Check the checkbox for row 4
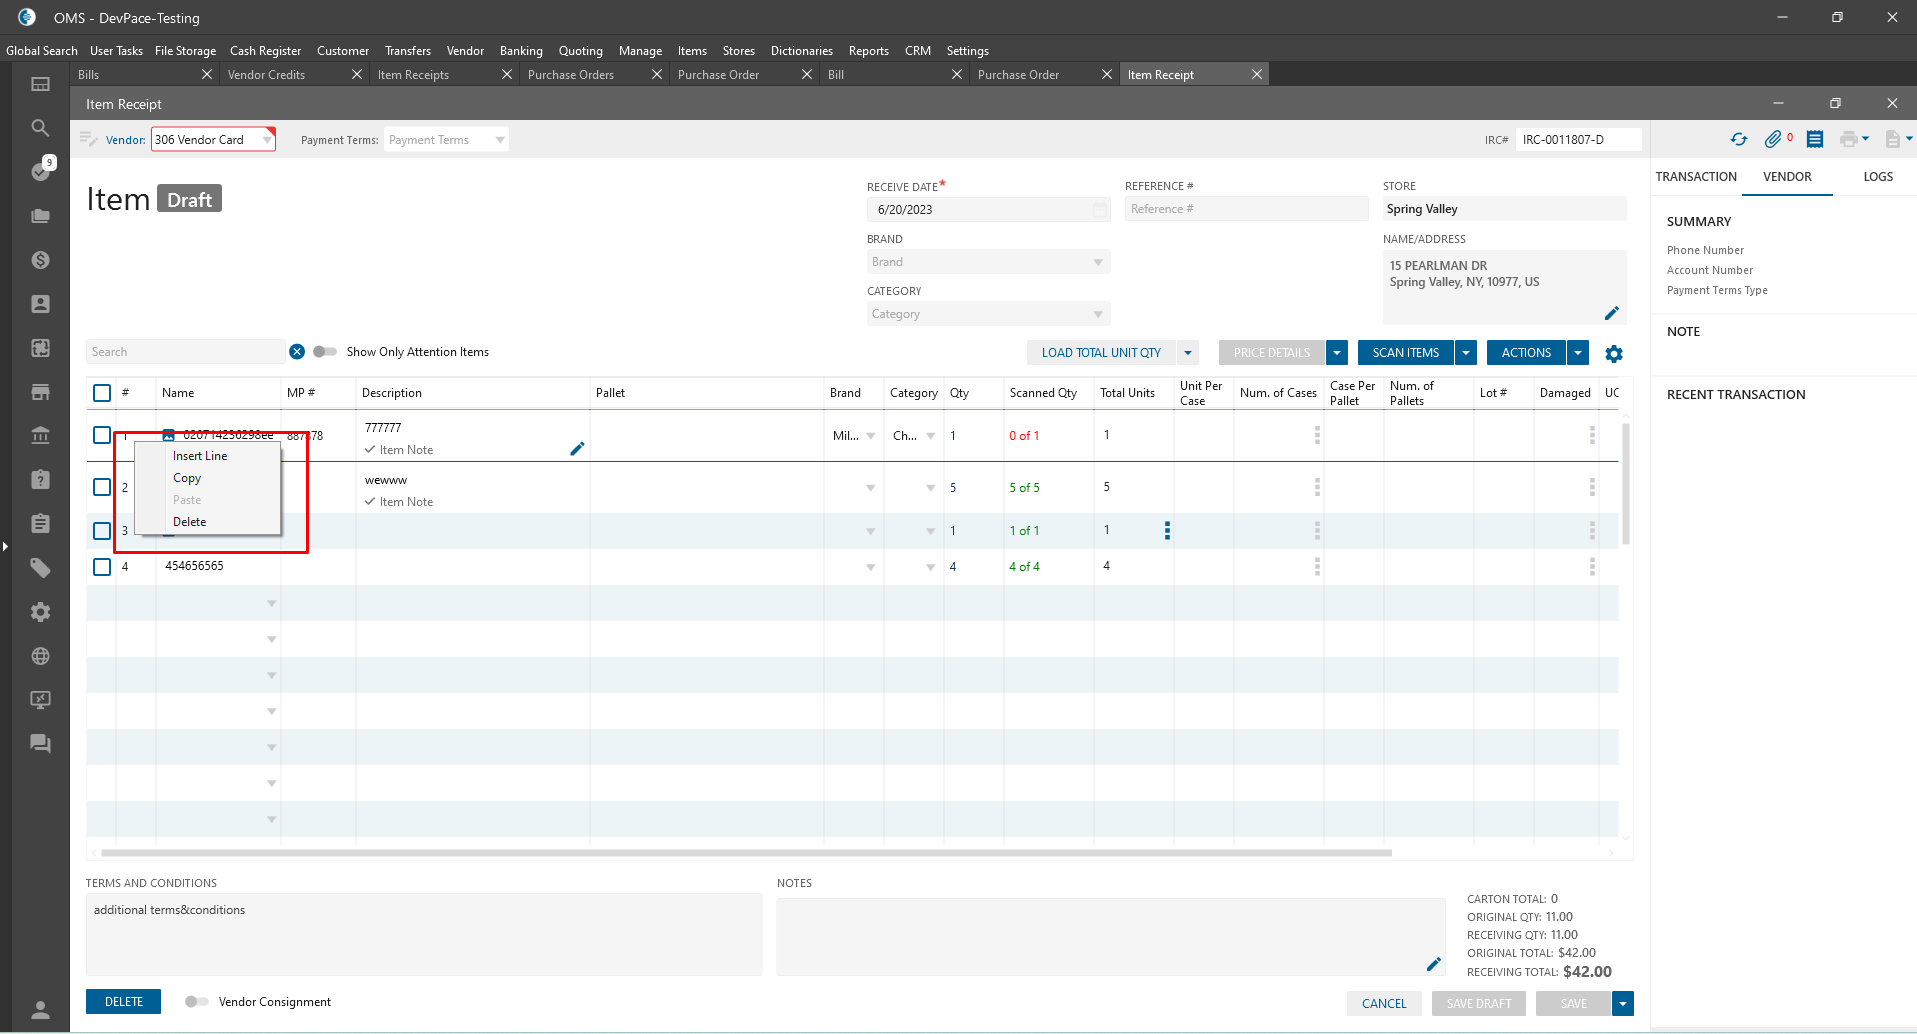Image resolution: width=1917 pixels, height=1034 pixels. 102,567
